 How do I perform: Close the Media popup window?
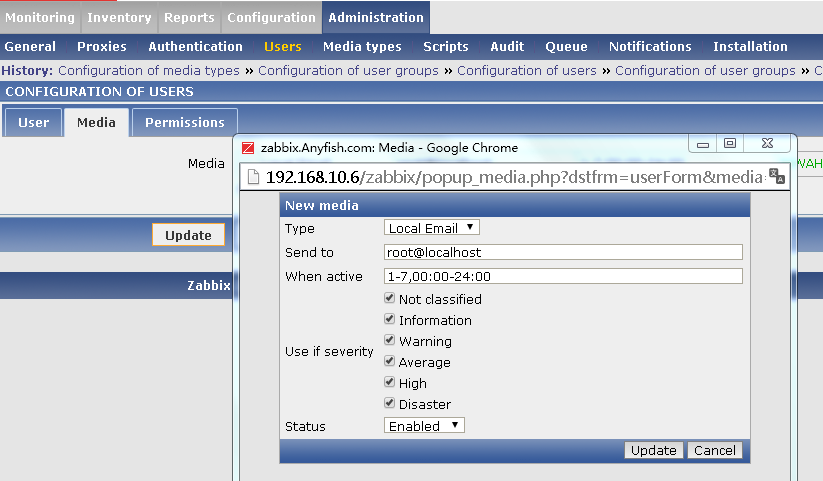pos(767,143)
